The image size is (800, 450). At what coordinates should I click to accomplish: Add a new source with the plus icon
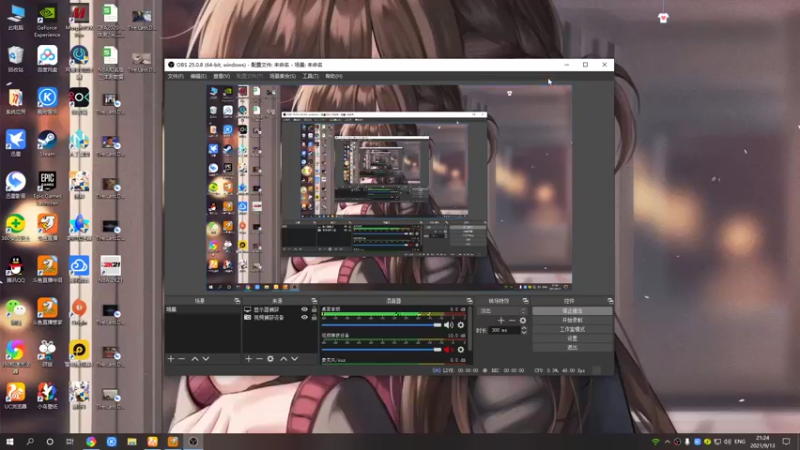[x=248, y=359]
